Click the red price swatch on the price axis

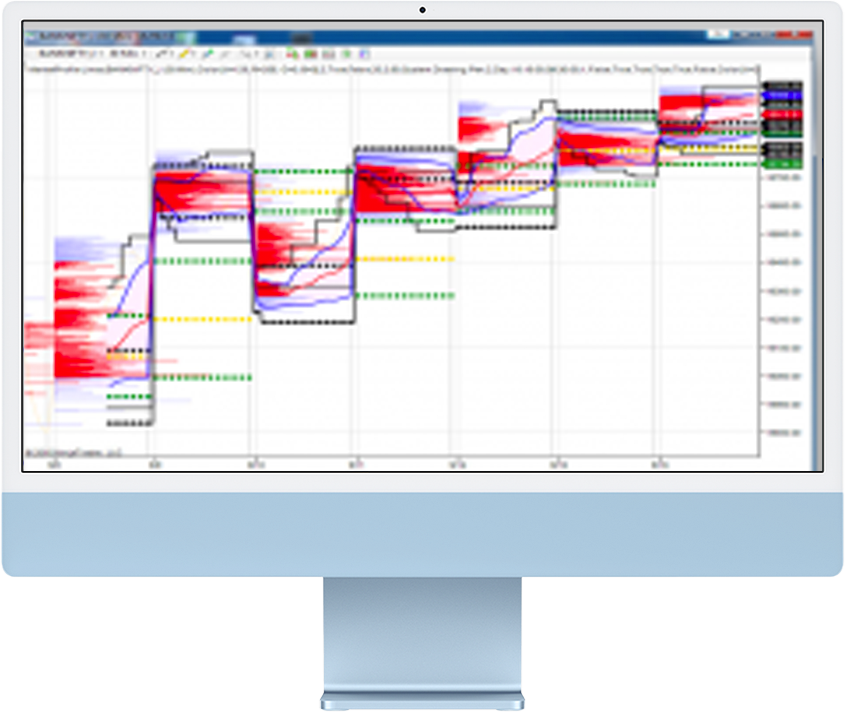point(780,113)
